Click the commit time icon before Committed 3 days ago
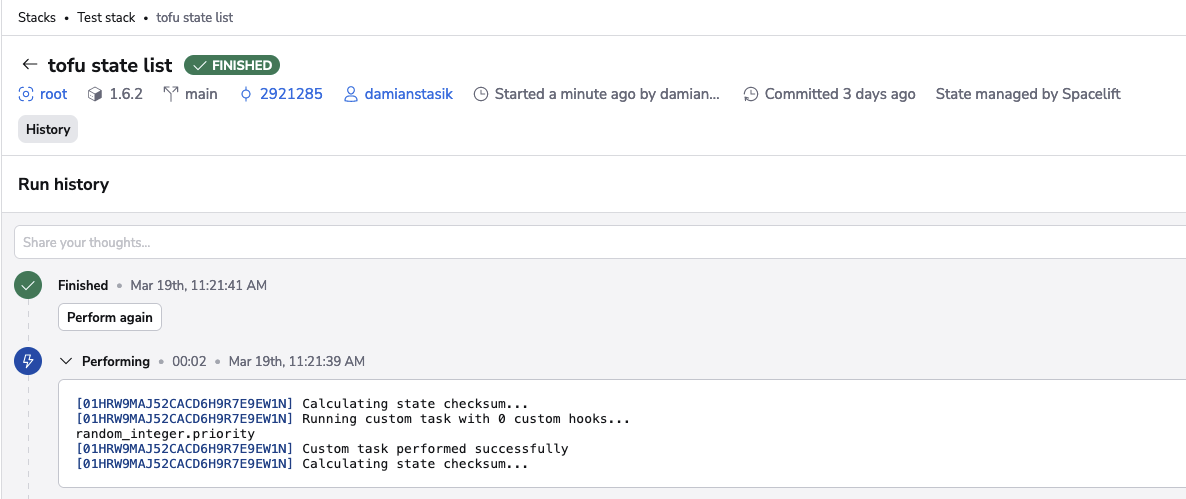Viewport: 1186px width, 499px height. tap(751, 94)
